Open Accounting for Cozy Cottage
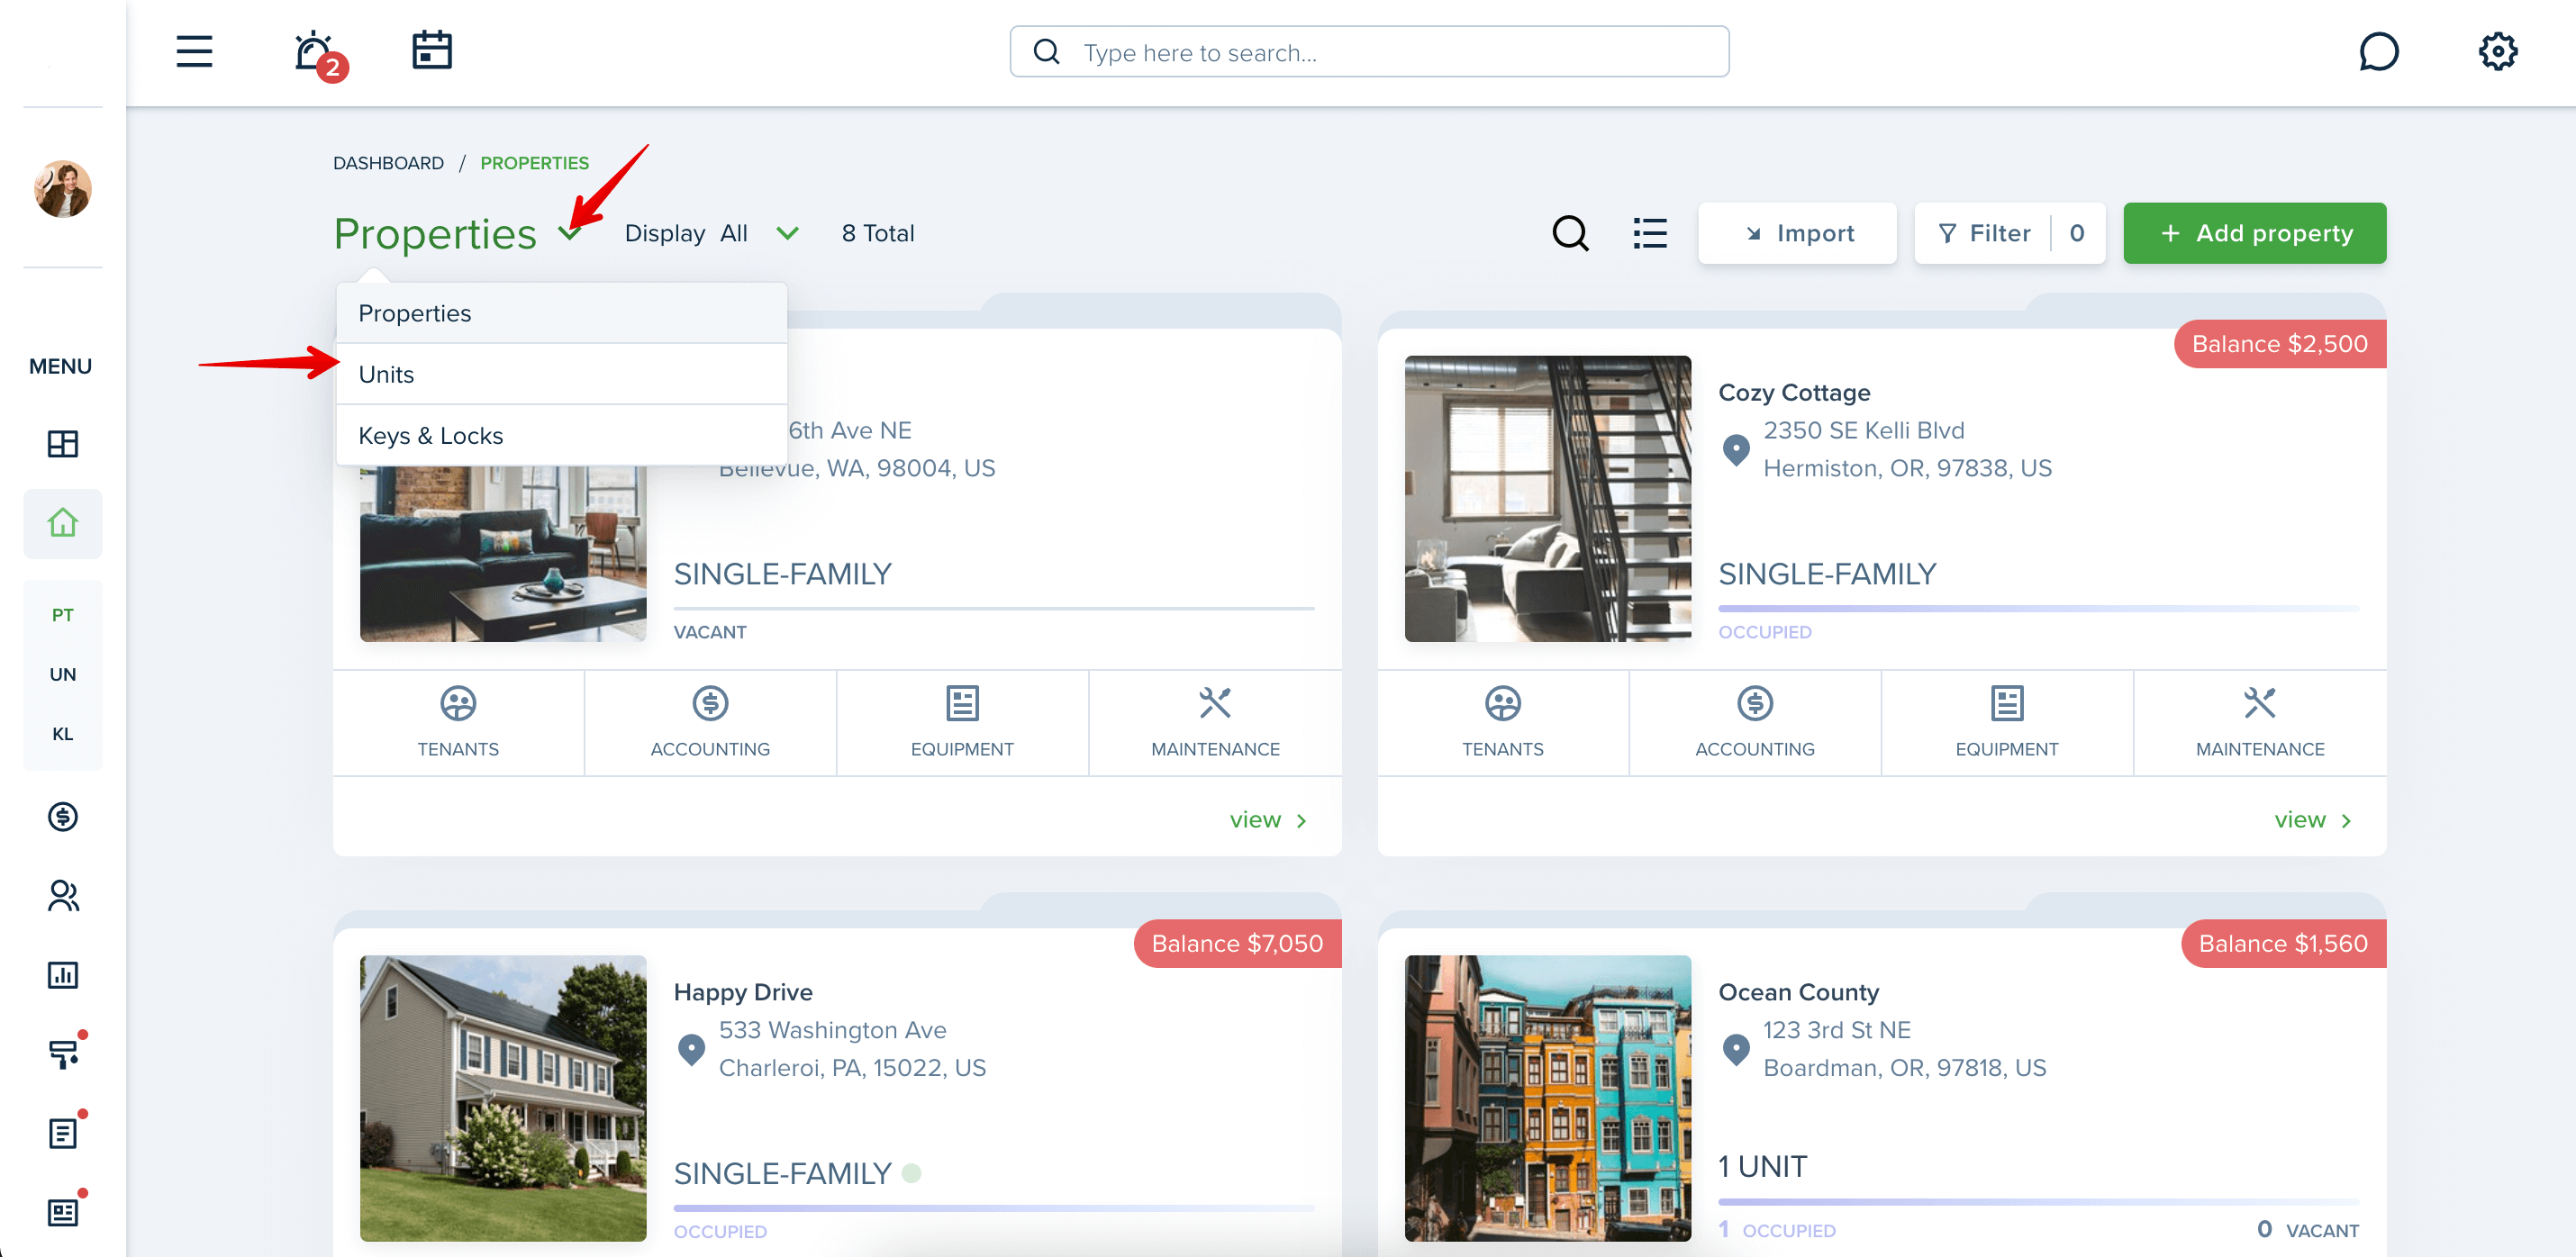2576x1257 pixels. 1754,722
